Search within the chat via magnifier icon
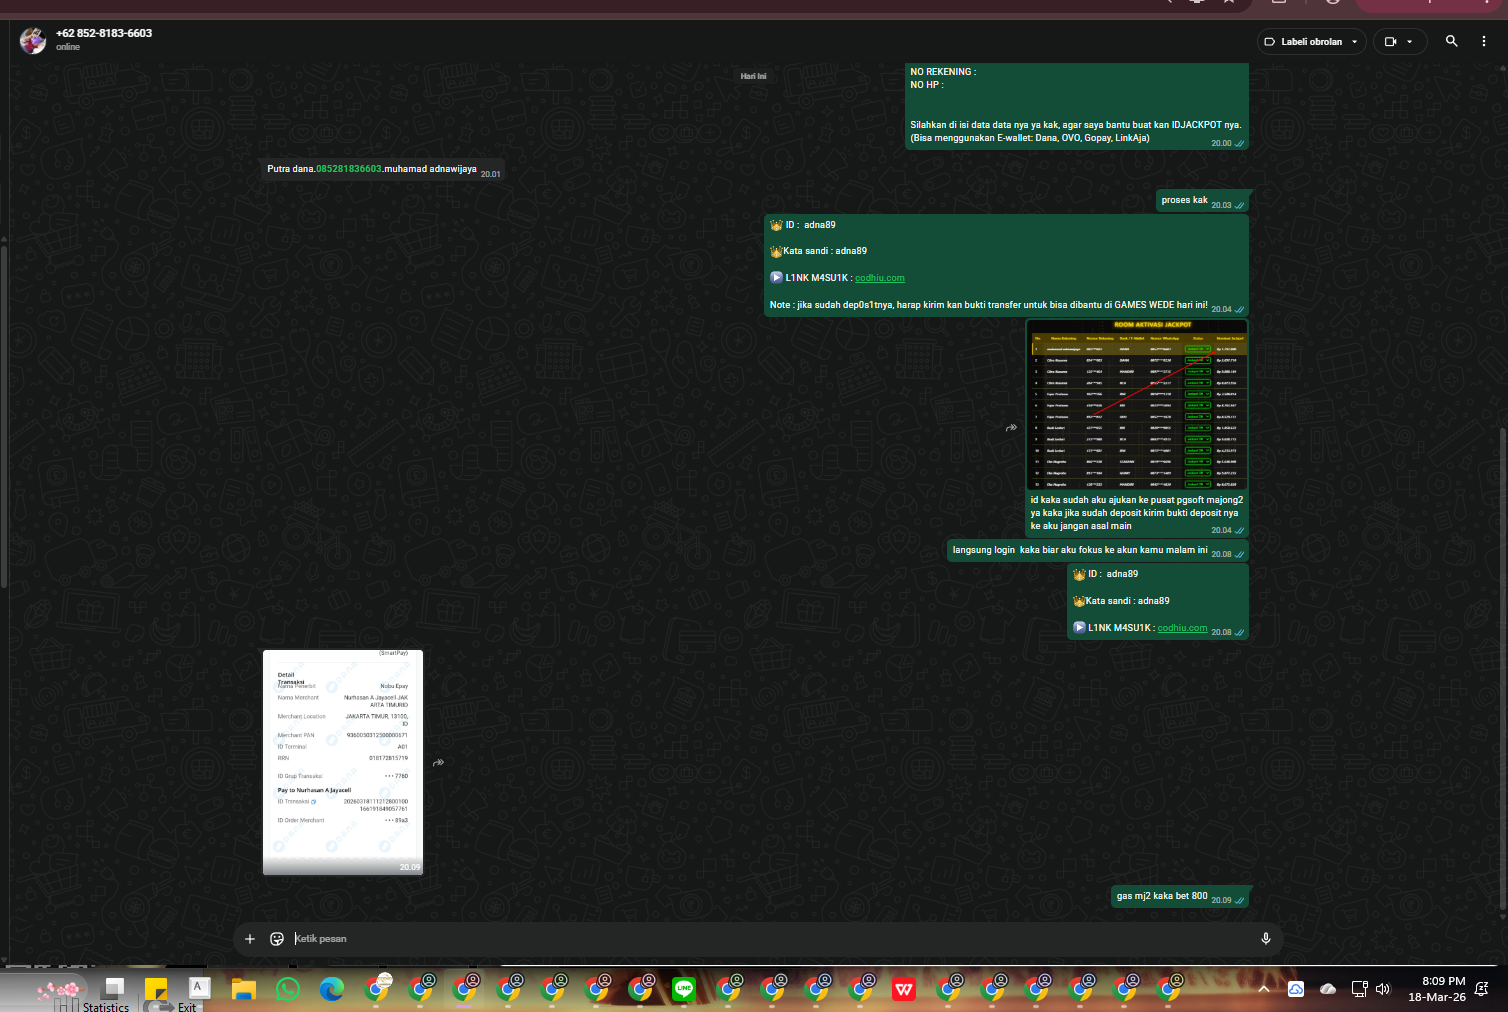This screenshot has height=1012, width=1508. (1451, 41)
